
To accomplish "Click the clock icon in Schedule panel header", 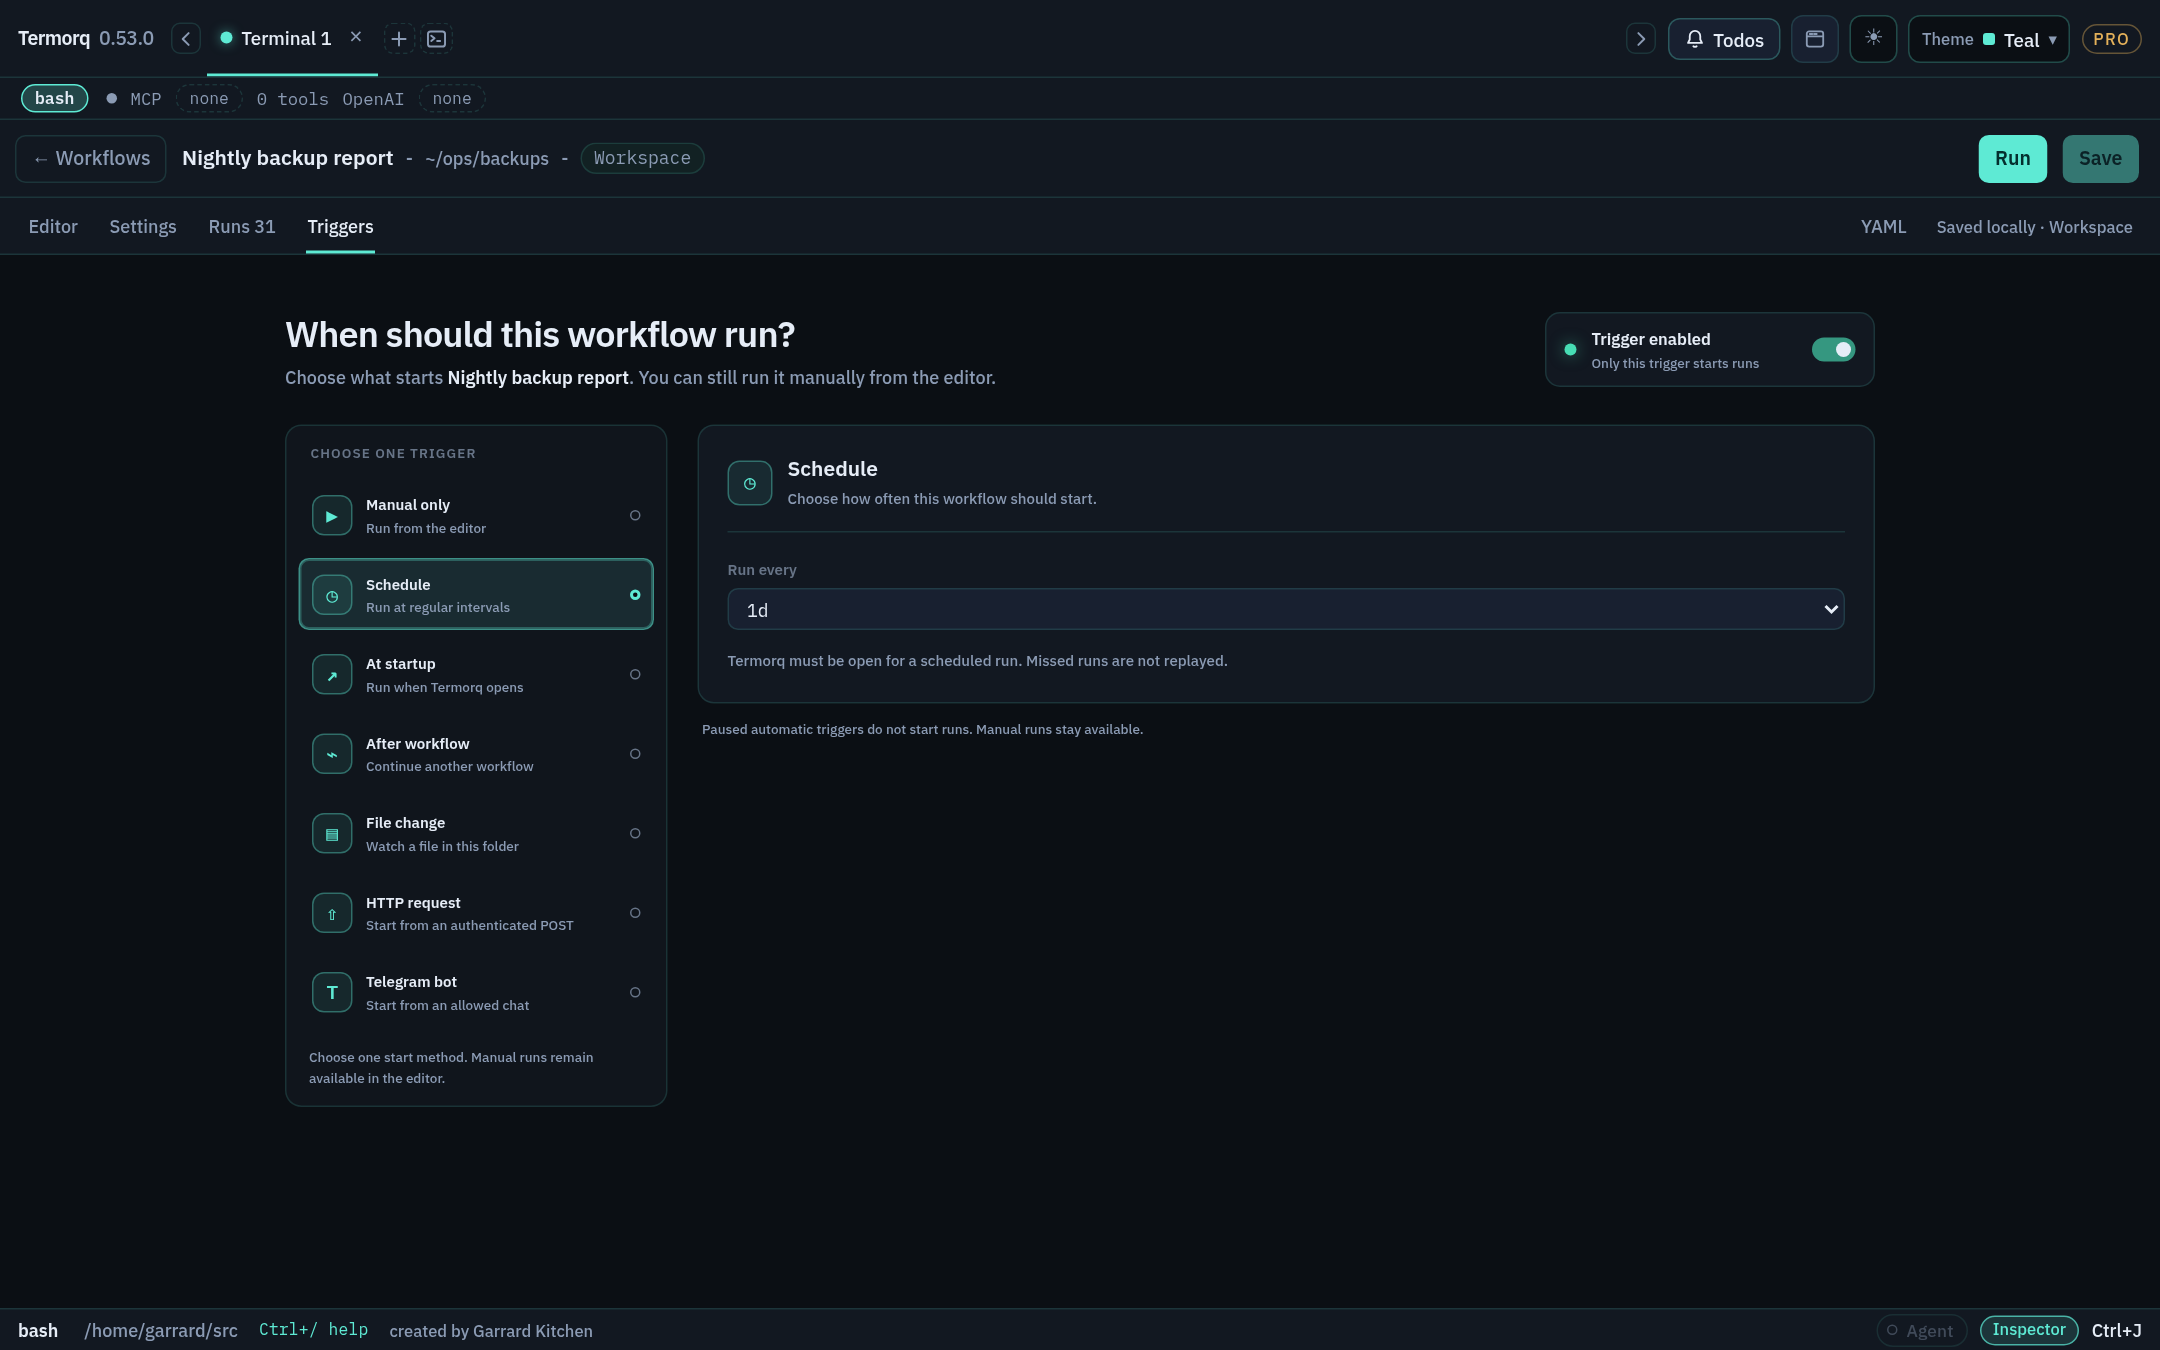I will pos(750,483).
